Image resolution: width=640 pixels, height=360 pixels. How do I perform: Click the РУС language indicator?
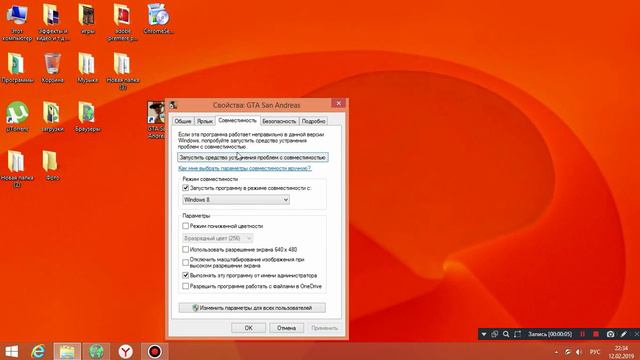pyautogui.click(x=595, y=352)
